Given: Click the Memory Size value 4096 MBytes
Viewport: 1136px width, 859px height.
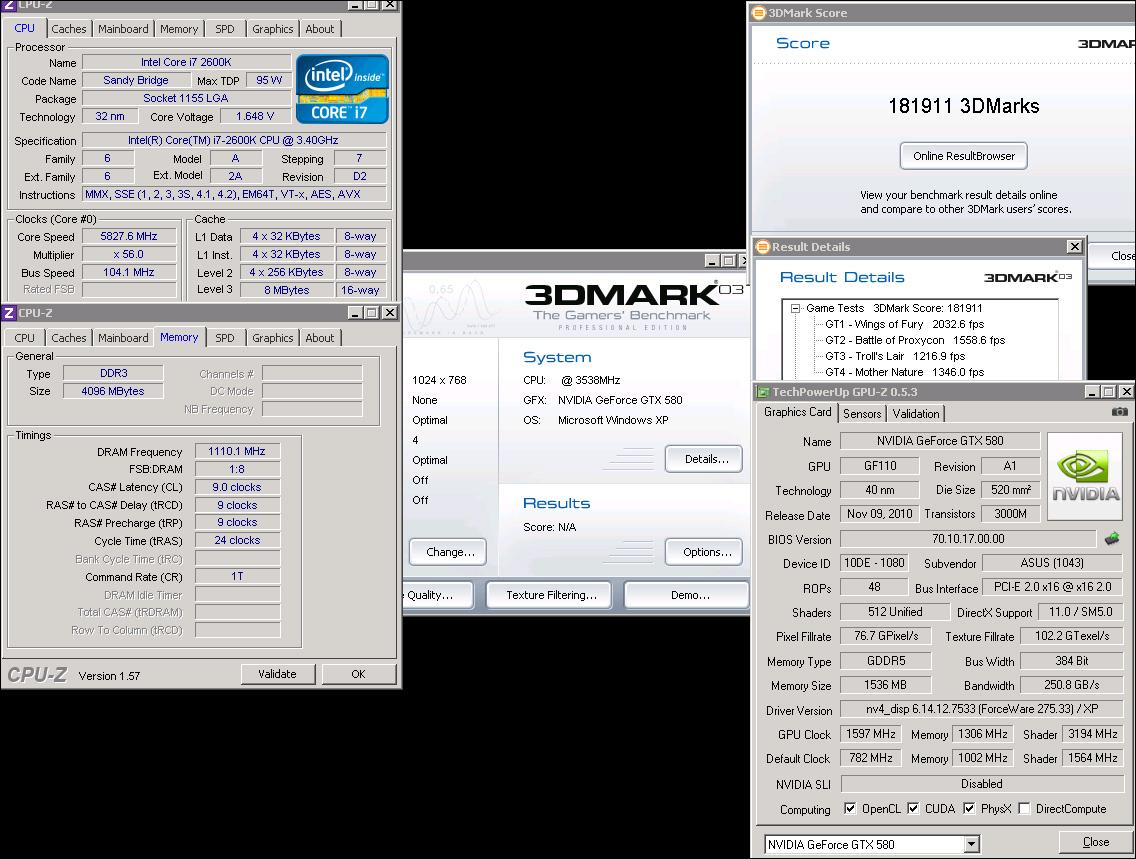Looking at the screenshot, I should click(113, 391).
